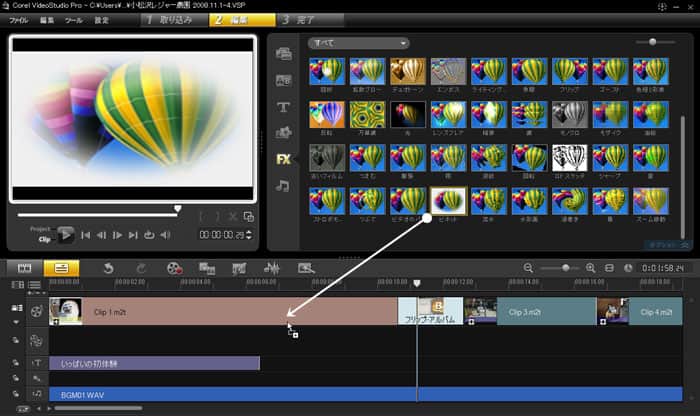The width and height of the screenshot is (700, 416).
Task: Go to step 2 編集 tab
Action: 242,20
